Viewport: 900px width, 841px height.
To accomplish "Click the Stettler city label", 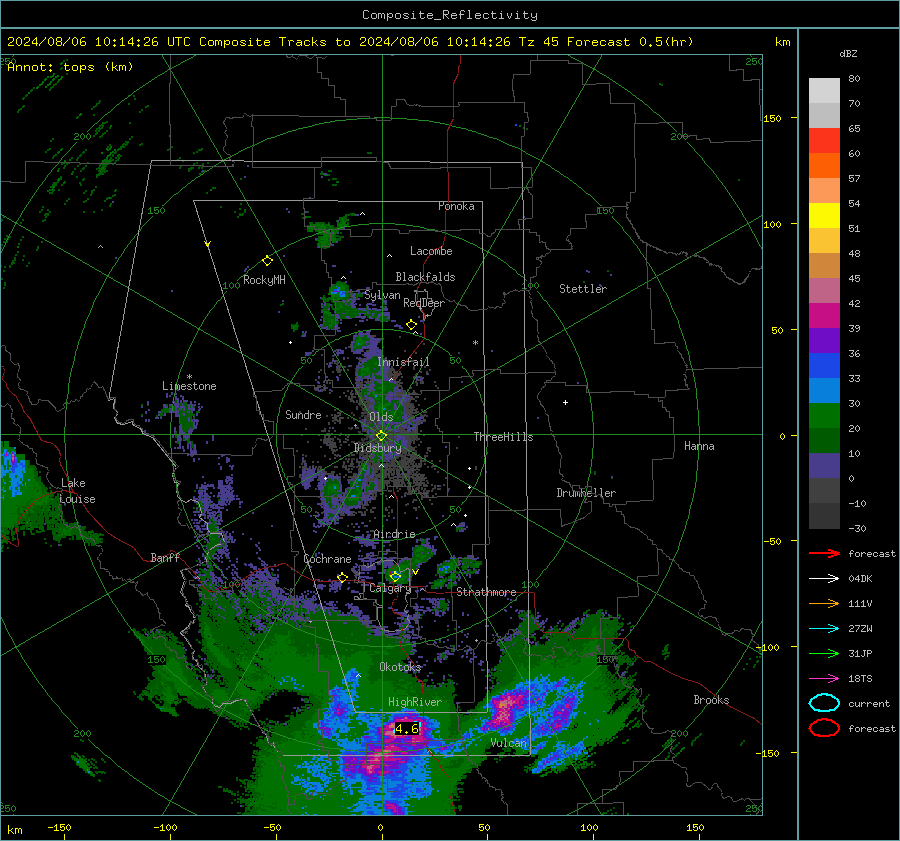I will (x=583, y=289).
